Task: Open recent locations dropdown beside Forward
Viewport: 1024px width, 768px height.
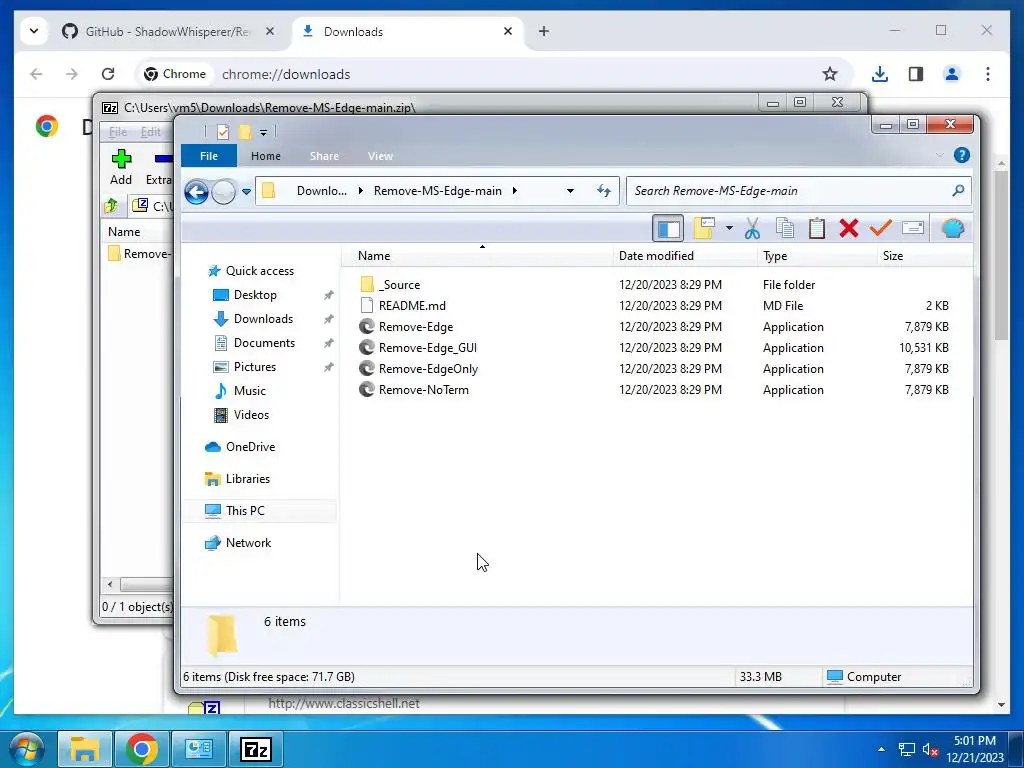Action: (246, 191)
